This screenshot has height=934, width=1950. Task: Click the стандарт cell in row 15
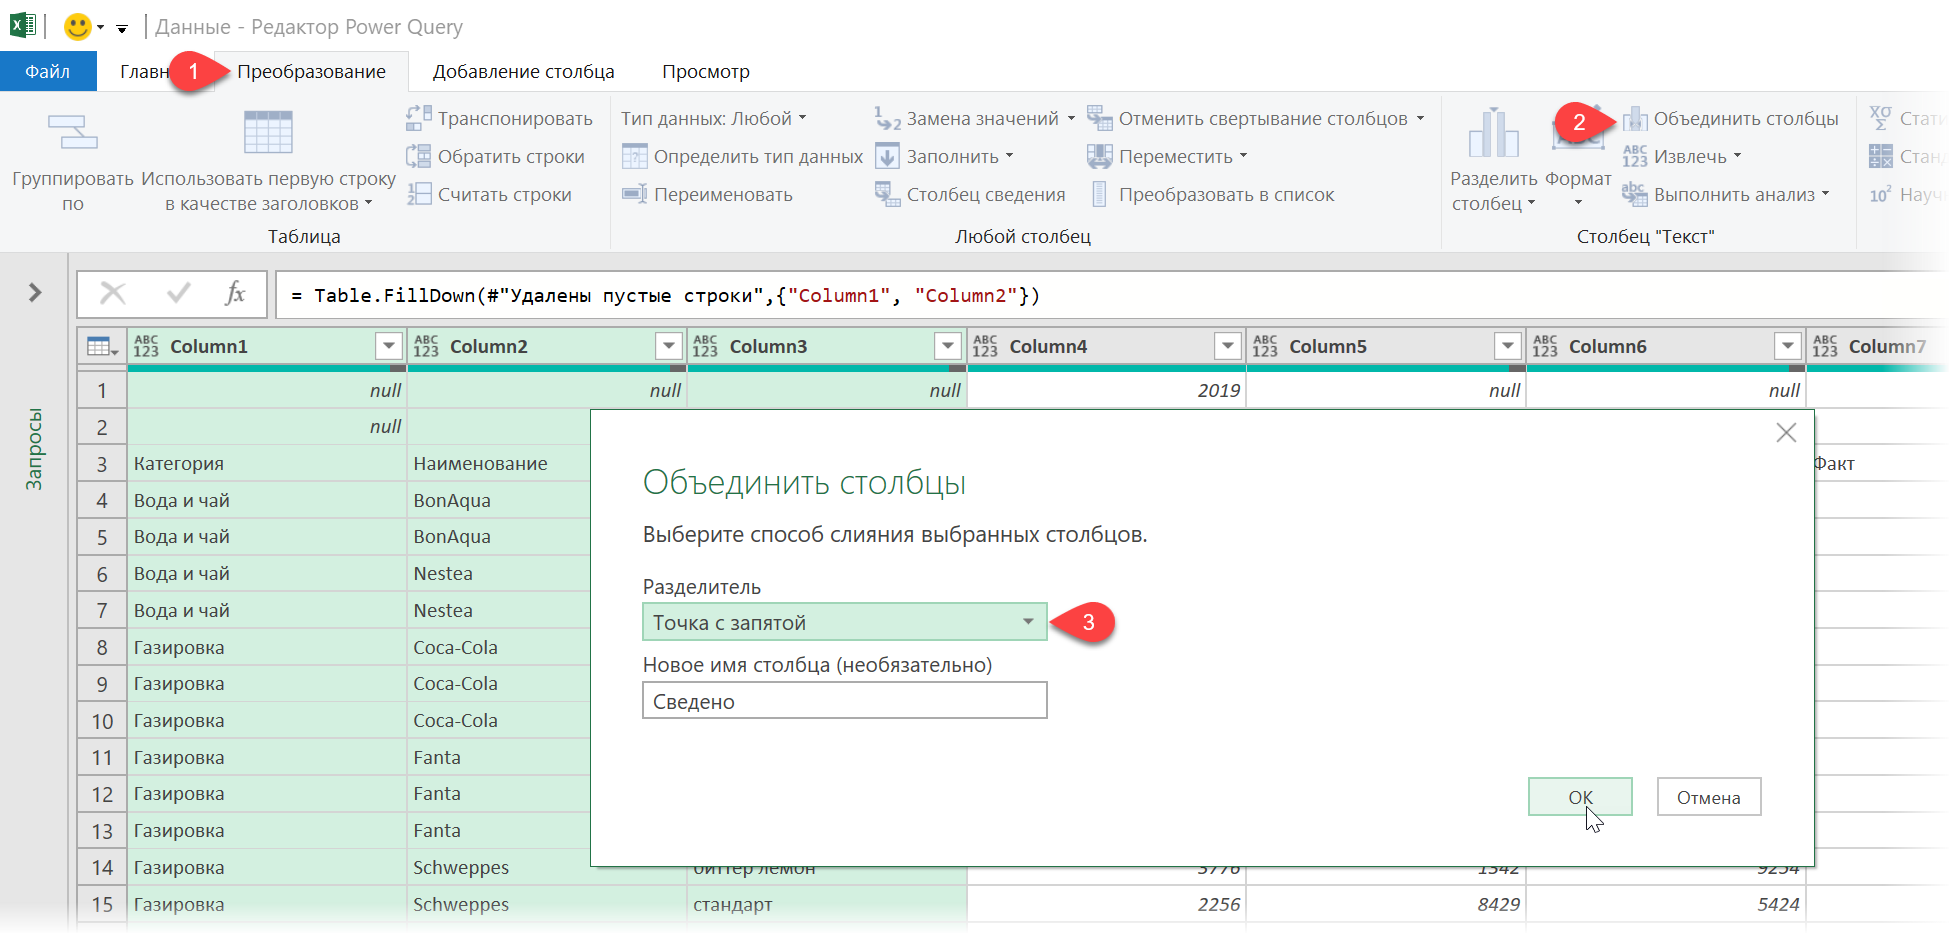click(x=827, y=904)
